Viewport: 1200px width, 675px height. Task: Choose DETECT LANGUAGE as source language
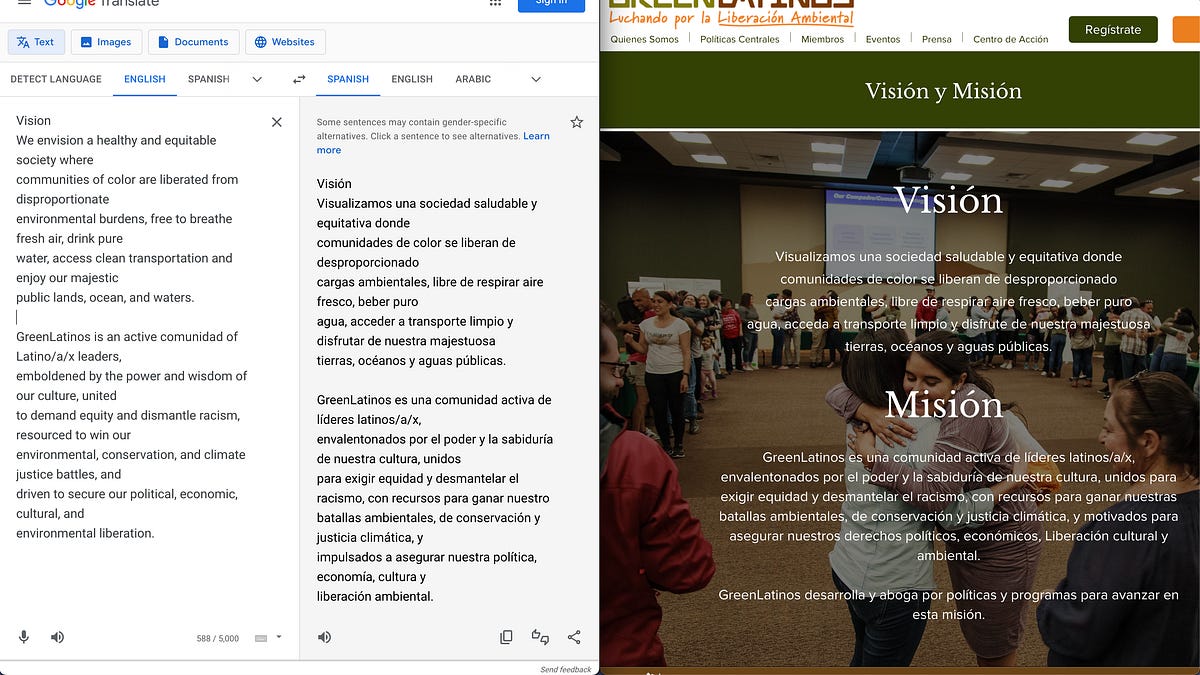tap(56, 79)
